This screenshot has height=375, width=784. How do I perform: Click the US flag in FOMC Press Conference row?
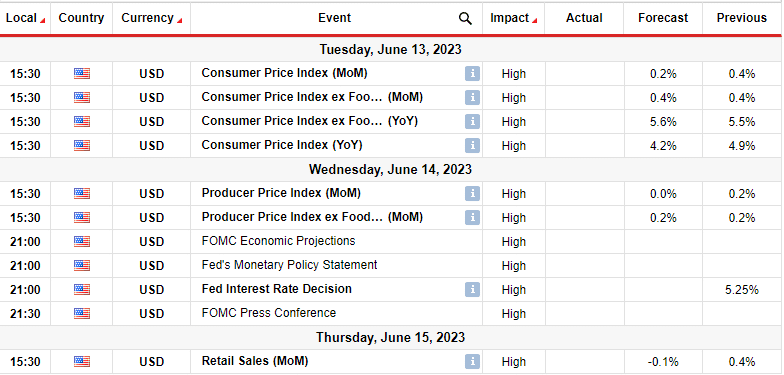(82, 314)
